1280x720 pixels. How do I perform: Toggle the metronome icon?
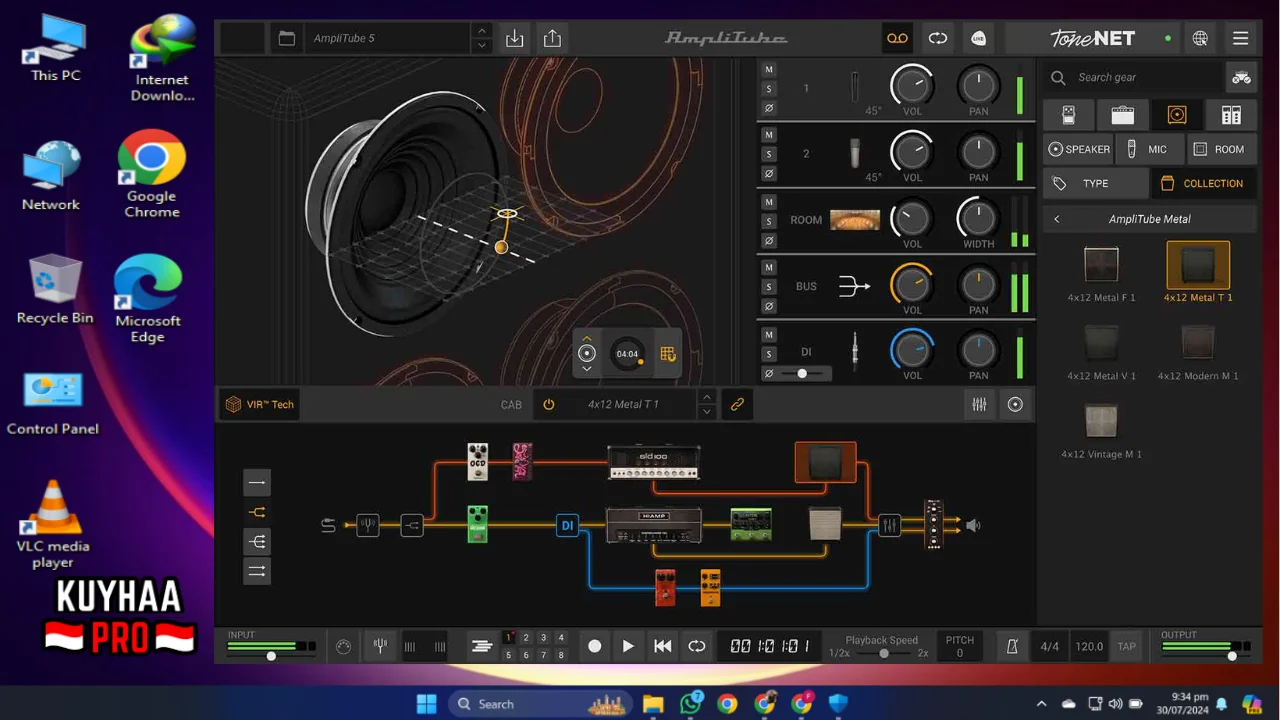1012,646
